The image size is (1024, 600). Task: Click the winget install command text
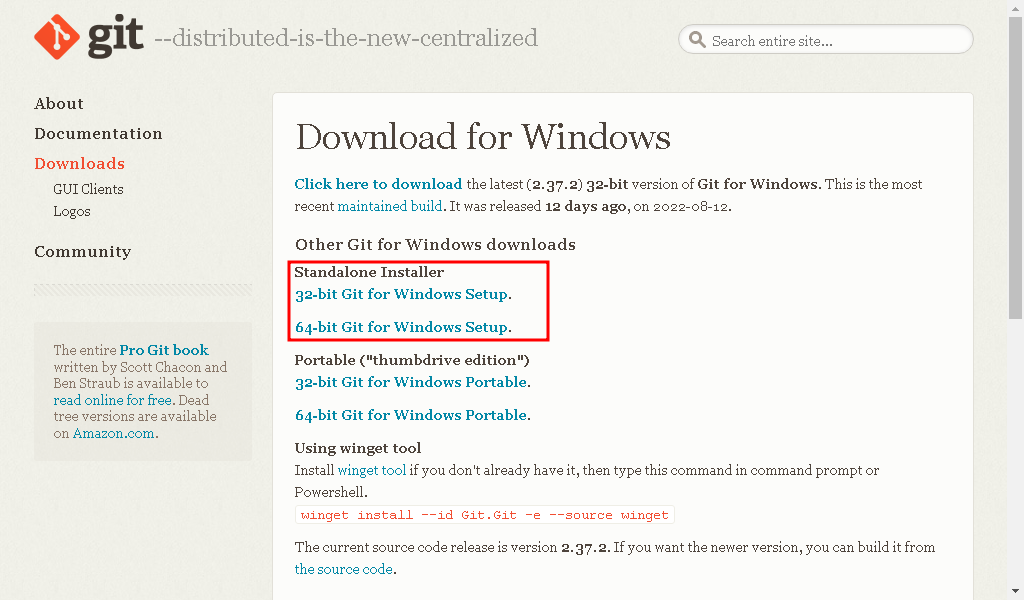(x=485, y=515)
